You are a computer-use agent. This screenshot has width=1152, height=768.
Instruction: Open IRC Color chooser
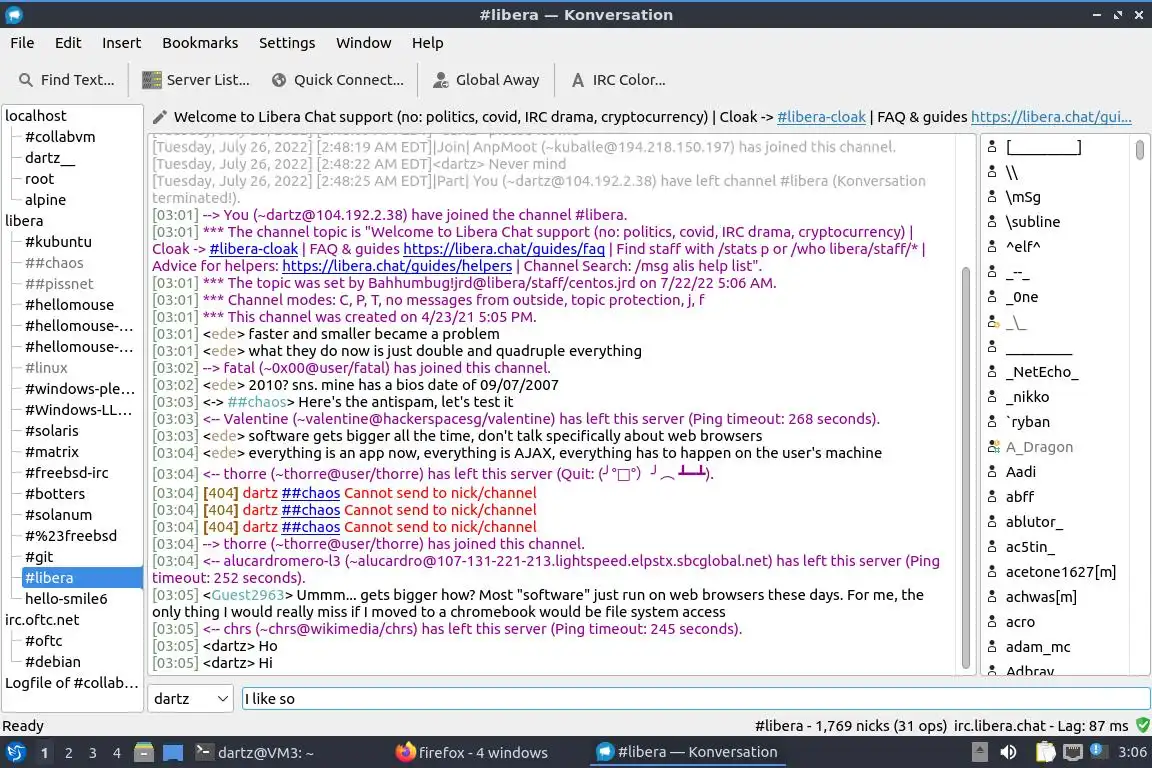point(618,80)
